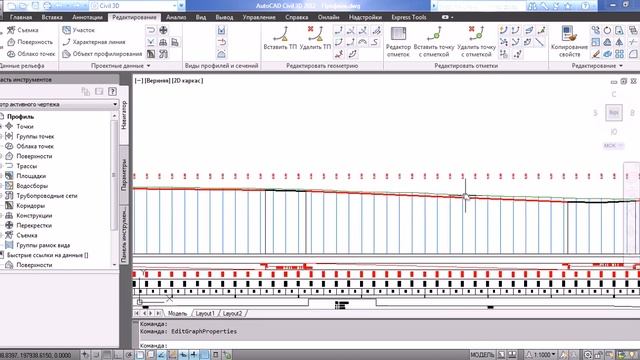Expand the Поверхности tree node
The width and height of the screenshot is (640, 360).
click(1, 156)
